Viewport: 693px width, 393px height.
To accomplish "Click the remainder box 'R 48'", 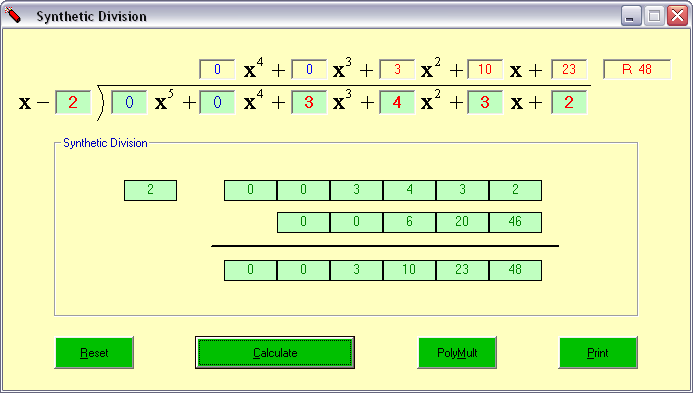I will pos(637,69).
